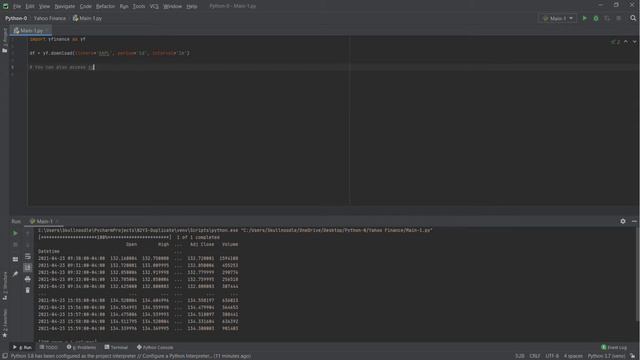
Task: Click cursor position indicator in status bar
Action: click(x=519, y=356)
